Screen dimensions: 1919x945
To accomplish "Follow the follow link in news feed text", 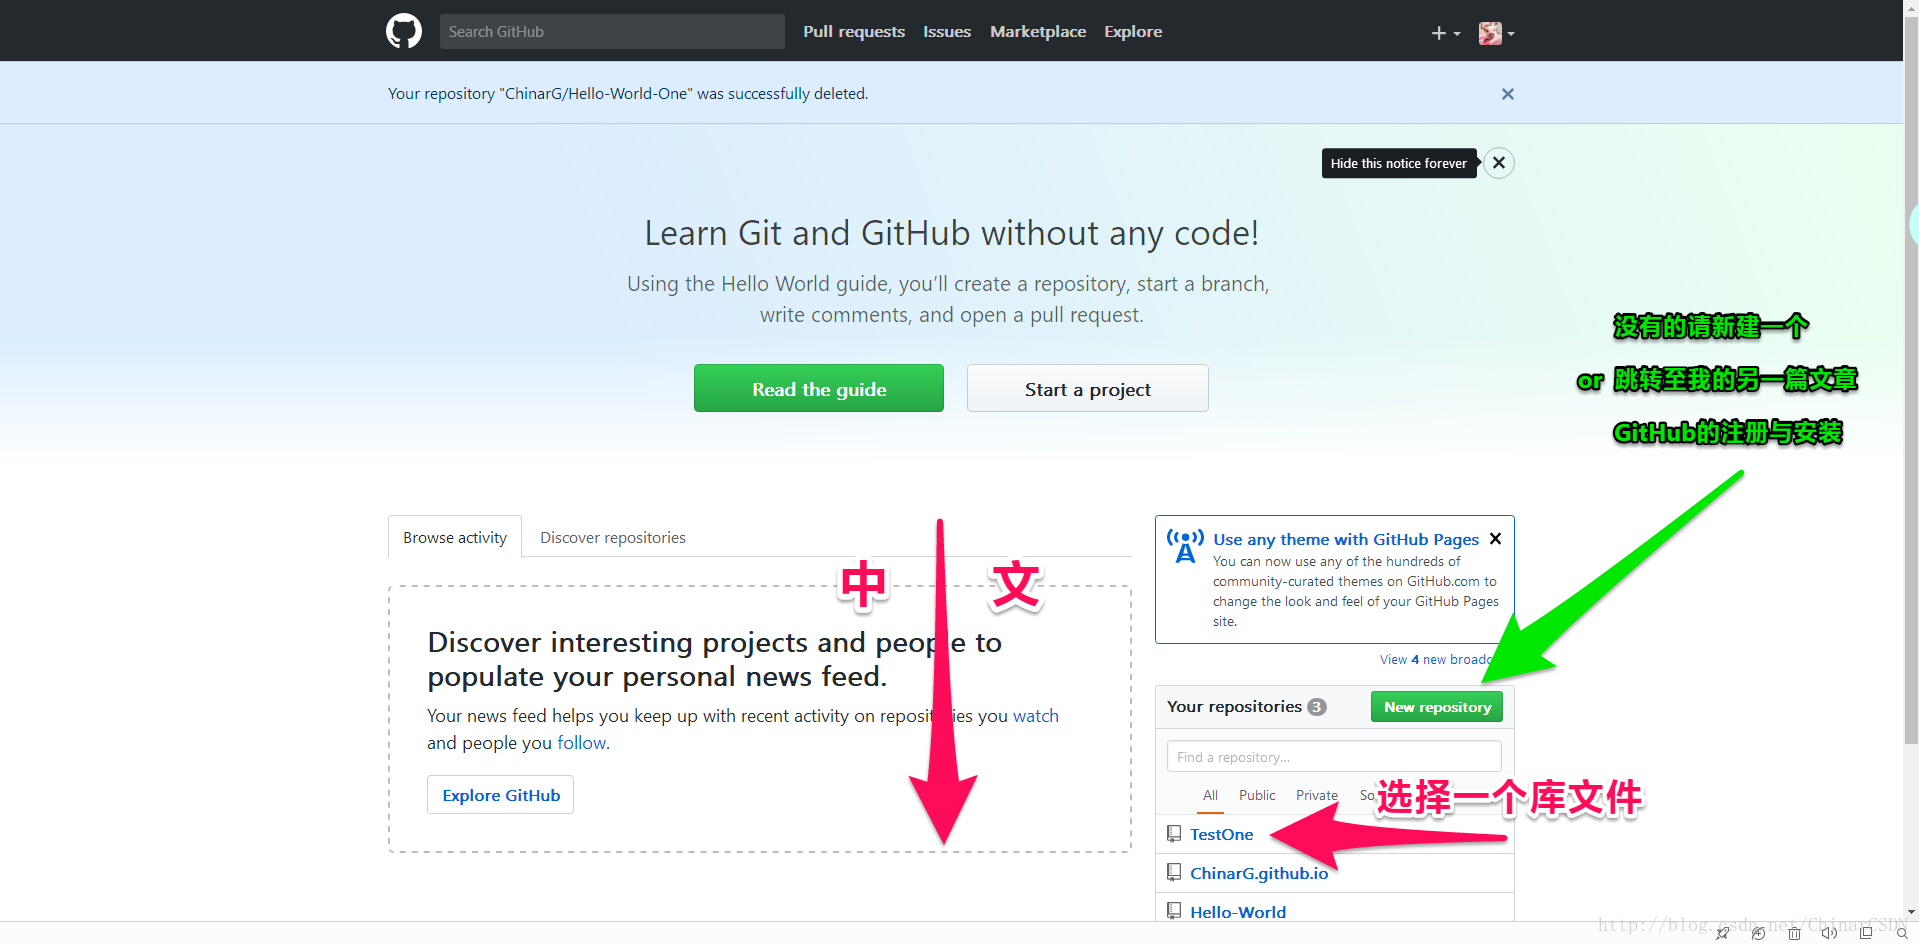I will pos(582,743).
